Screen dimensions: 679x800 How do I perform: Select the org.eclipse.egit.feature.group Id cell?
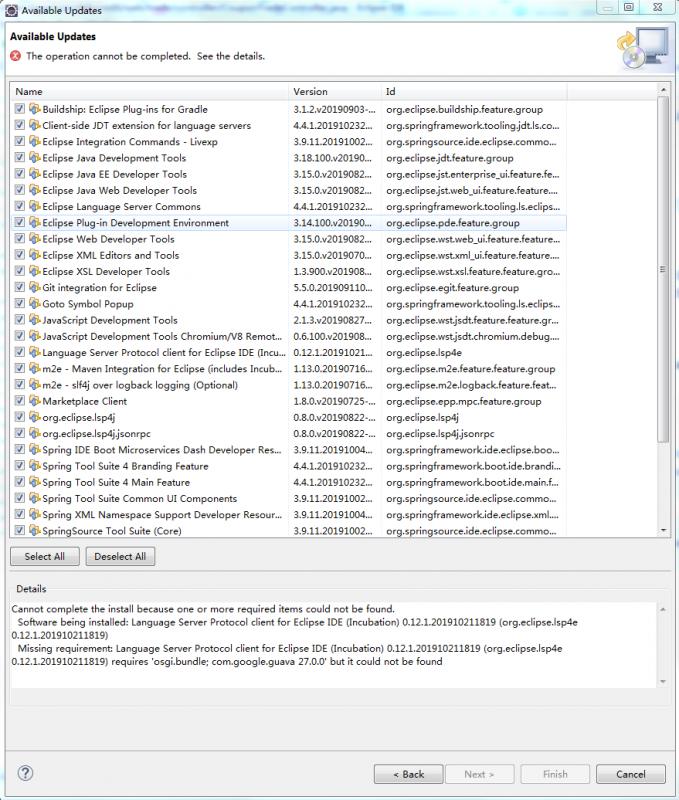coord(452,288)
